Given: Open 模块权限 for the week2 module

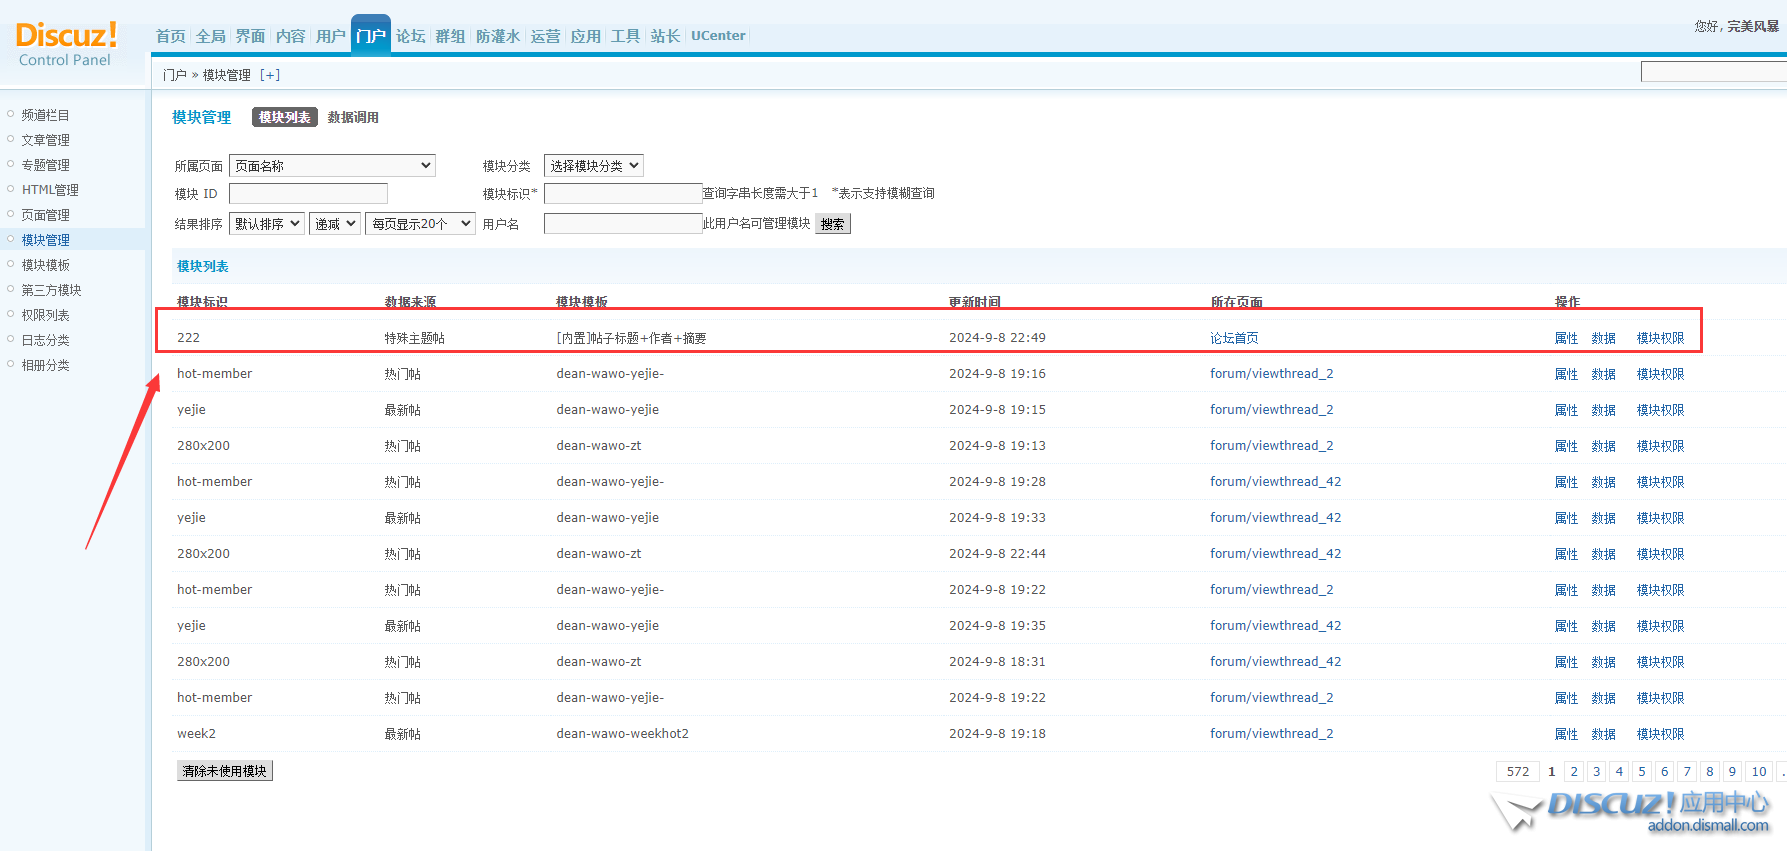Looking at the screenshot, I should [1660, 734].
